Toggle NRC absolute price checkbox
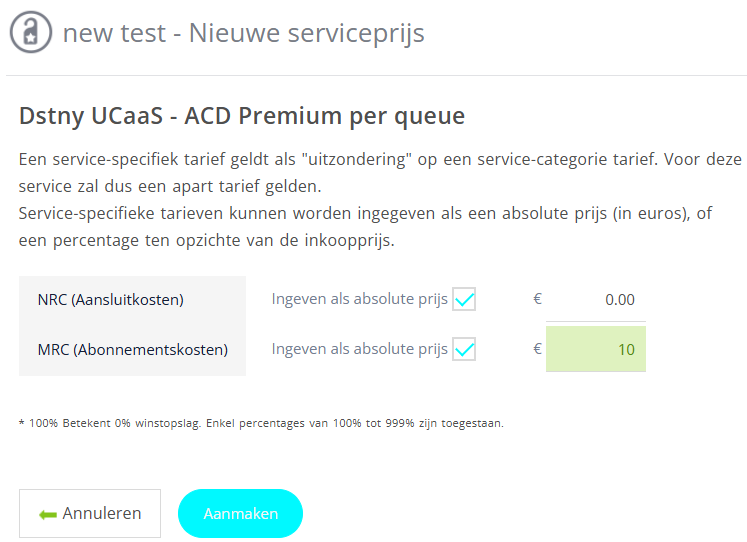Screen dimensions: 747x542 pyautogui.click(x=464, y=299)
